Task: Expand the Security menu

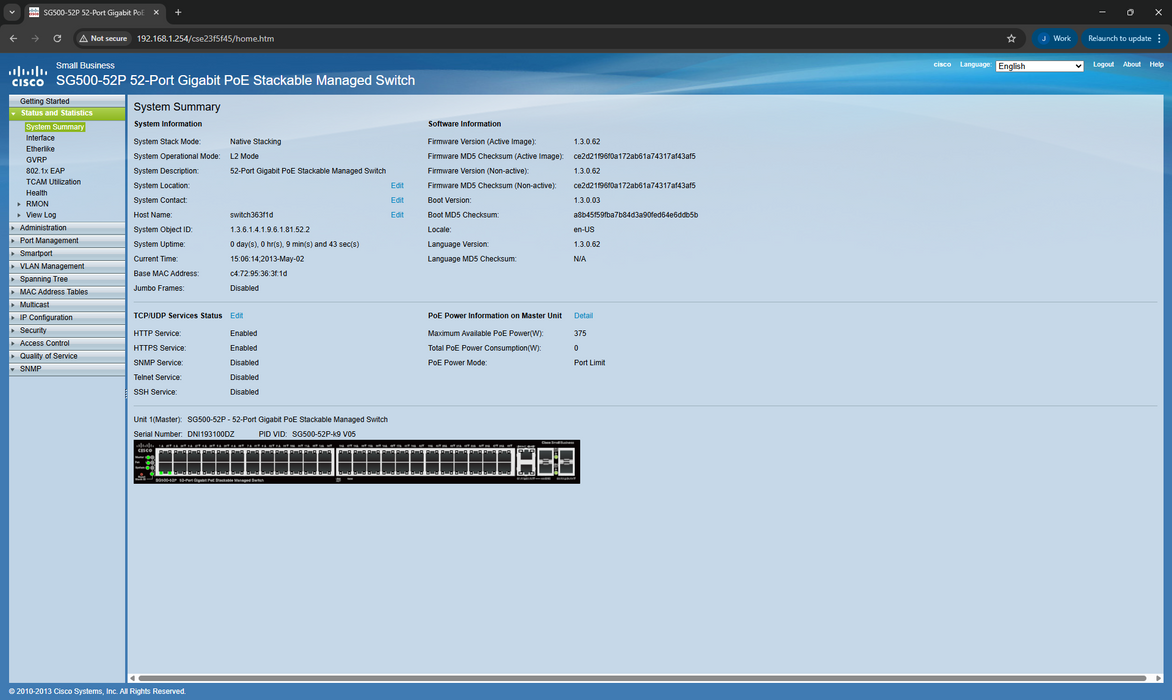Action: point(67,330)
